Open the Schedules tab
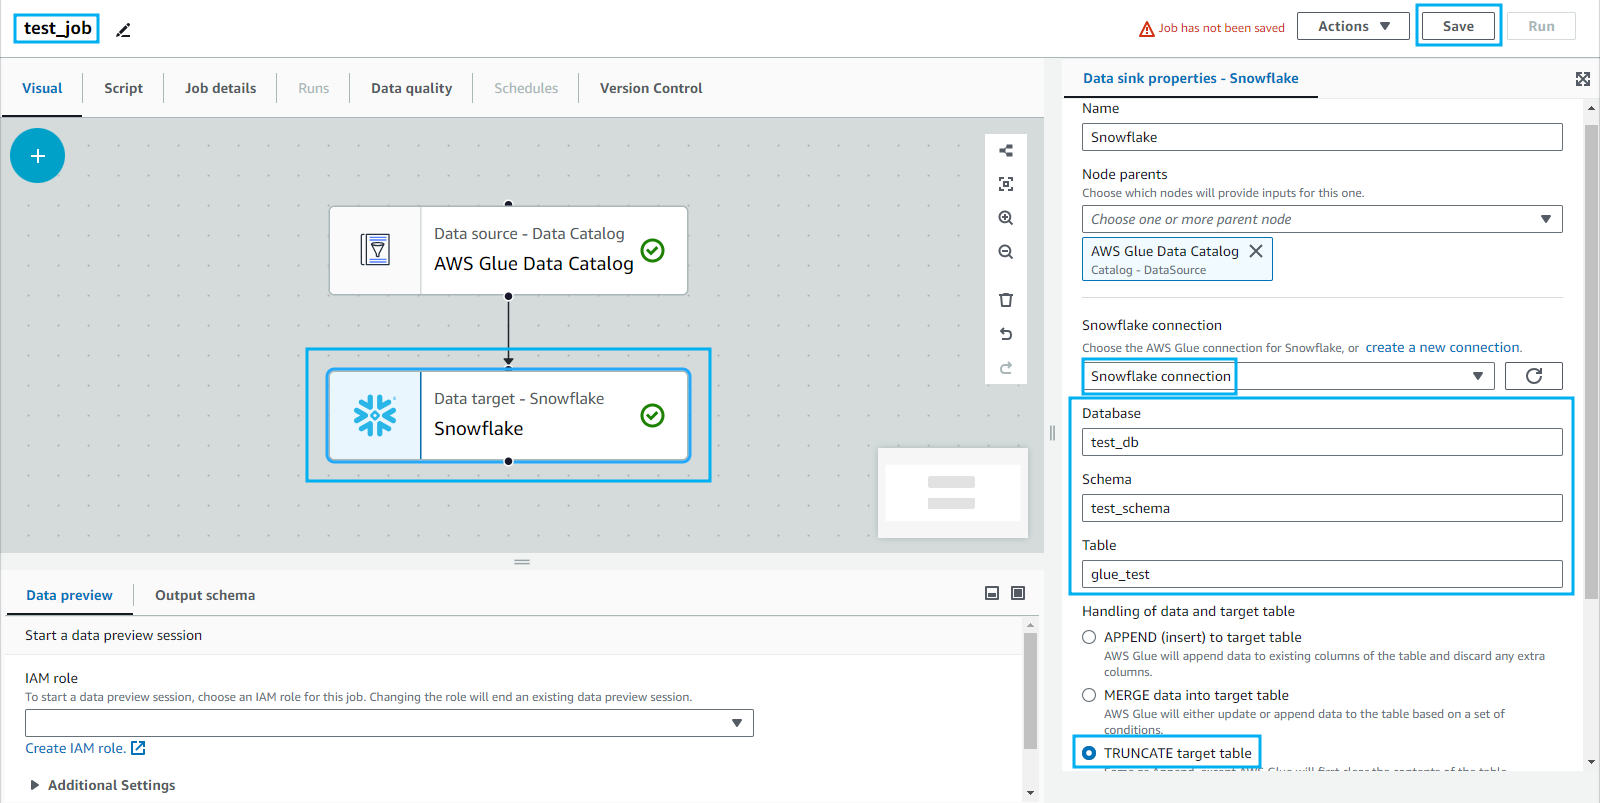Viewport: 1600px width, 803px height. [x=526, y=88]
